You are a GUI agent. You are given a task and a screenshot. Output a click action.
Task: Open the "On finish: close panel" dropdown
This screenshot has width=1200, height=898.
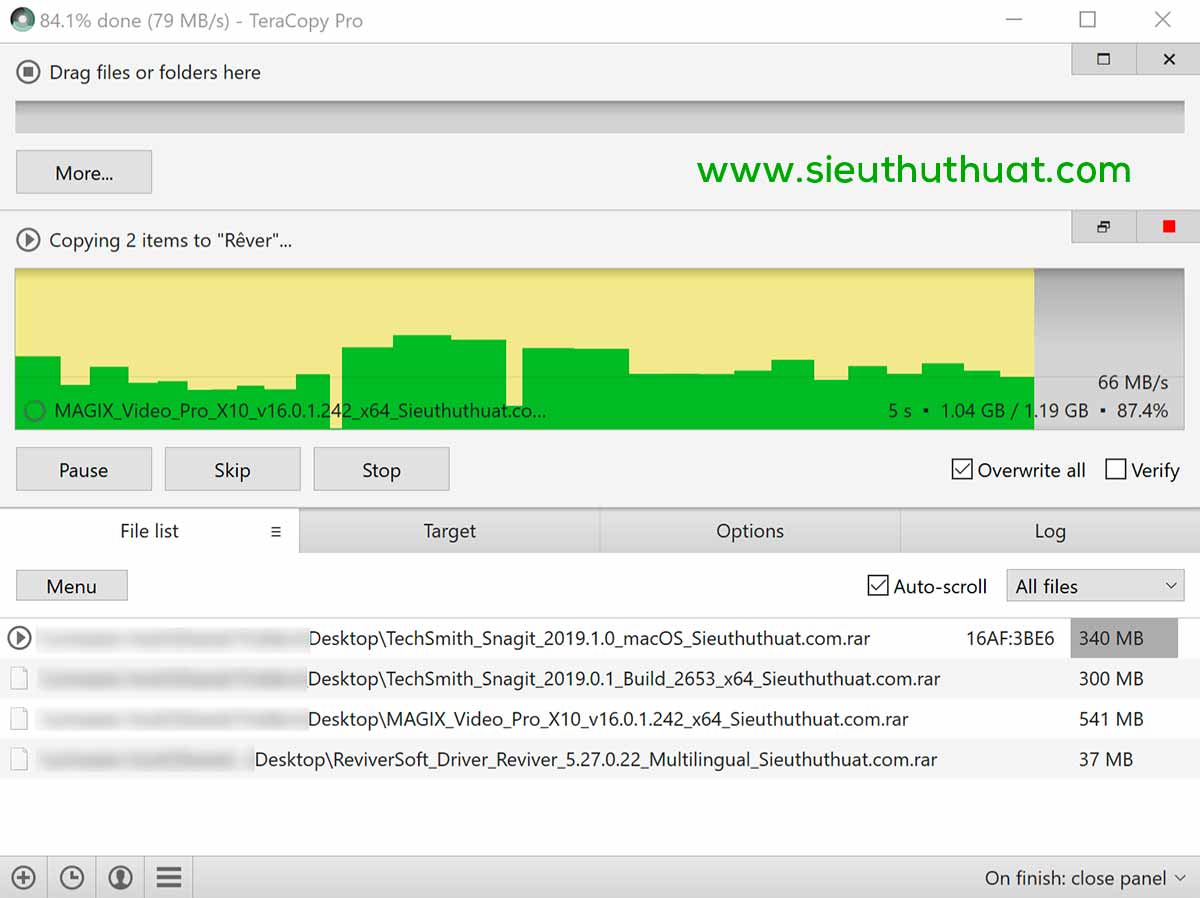pos(1085,878)
